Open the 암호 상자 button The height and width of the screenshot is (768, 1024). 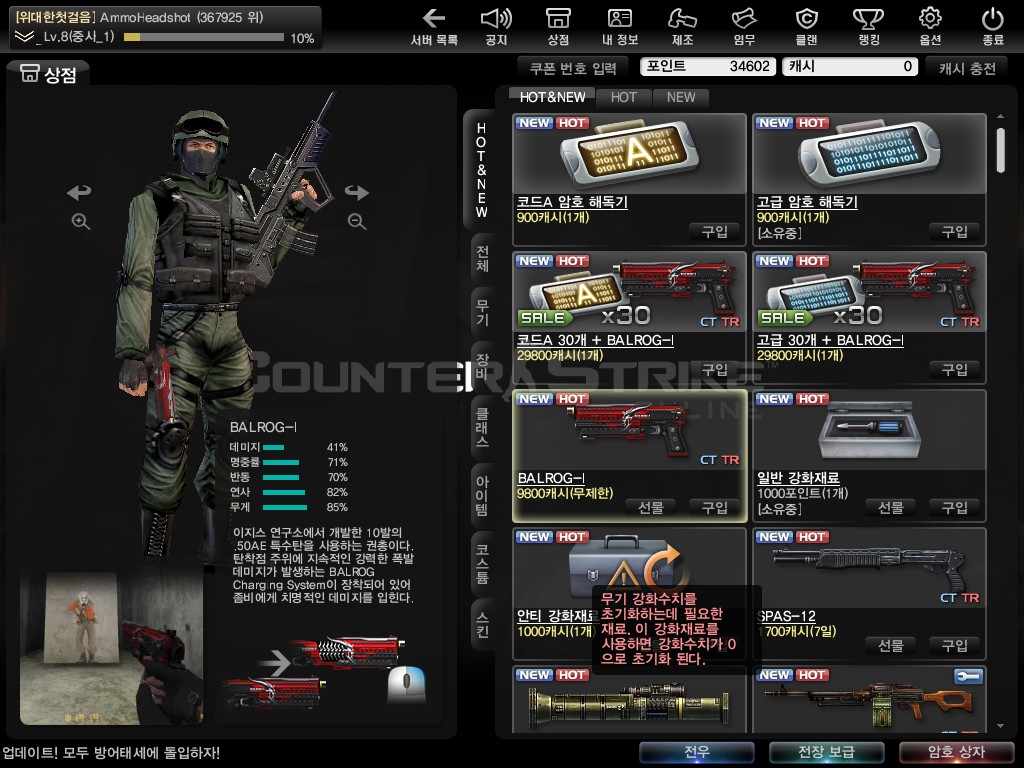pyautogui.click(x=956, y=752)
